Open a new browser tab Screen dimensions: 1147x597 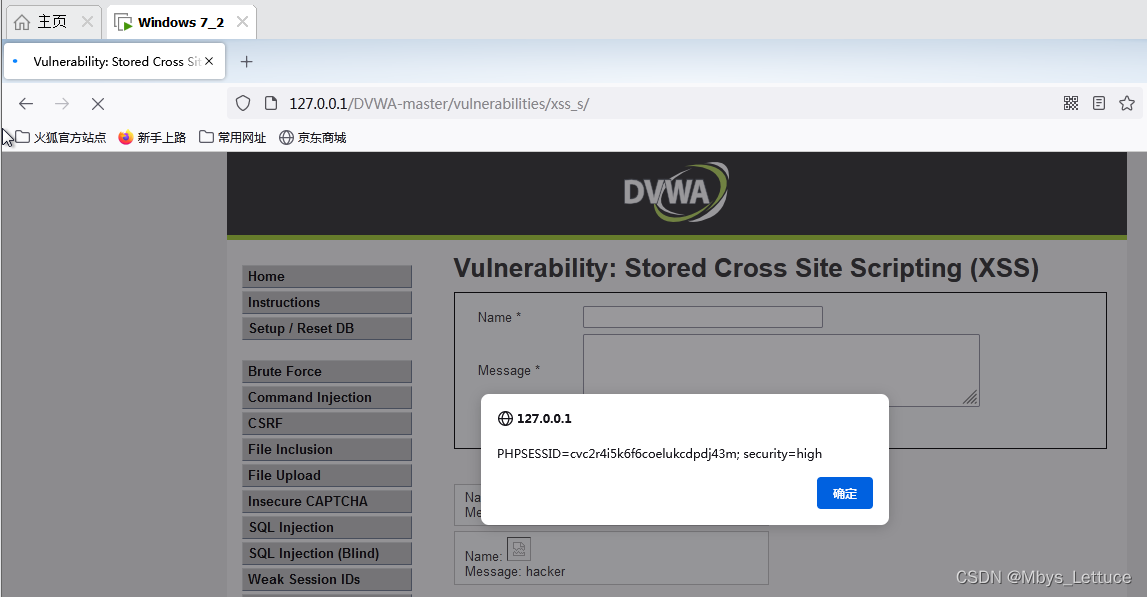tap(247, 61)
